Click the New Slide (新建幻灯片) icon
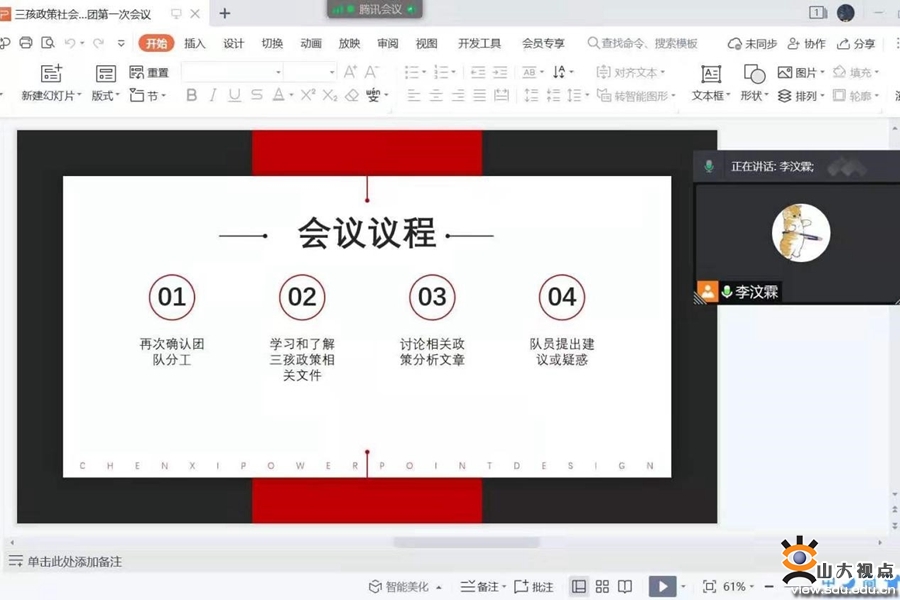This screenshot has height=600, width=900. [51, 73]
